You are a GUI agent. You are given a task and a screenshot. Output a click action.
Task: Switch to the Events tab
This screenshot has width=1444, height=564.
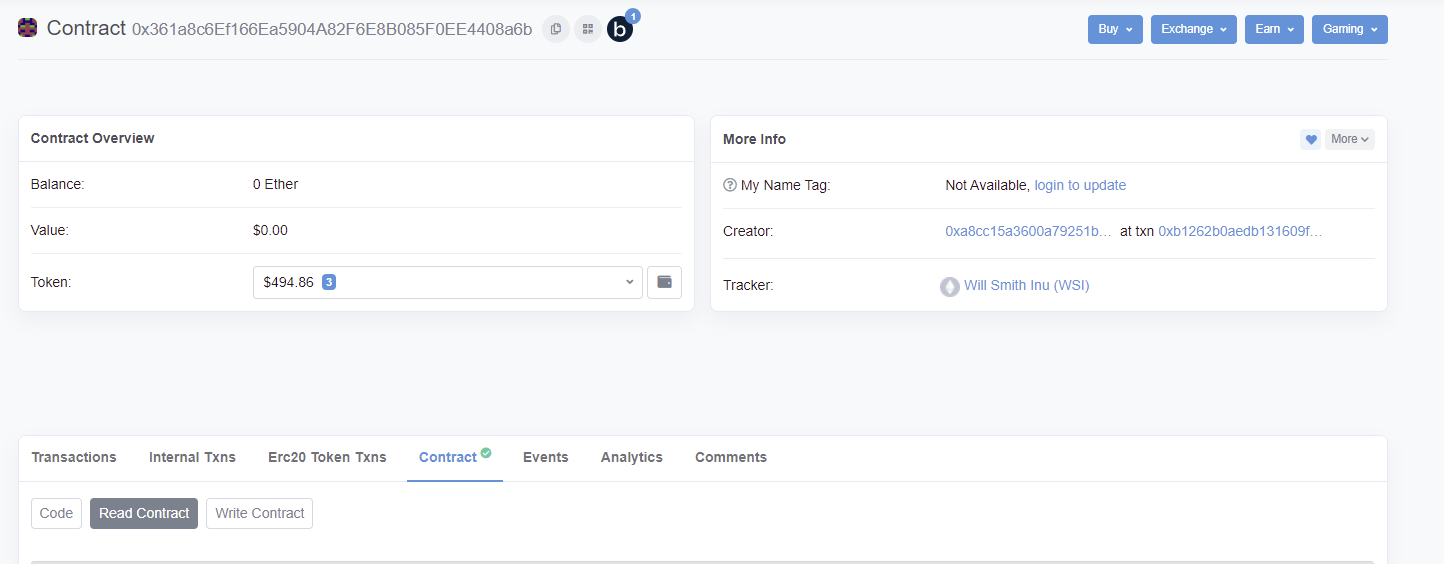pyautogui.click(x=546, y=457)
